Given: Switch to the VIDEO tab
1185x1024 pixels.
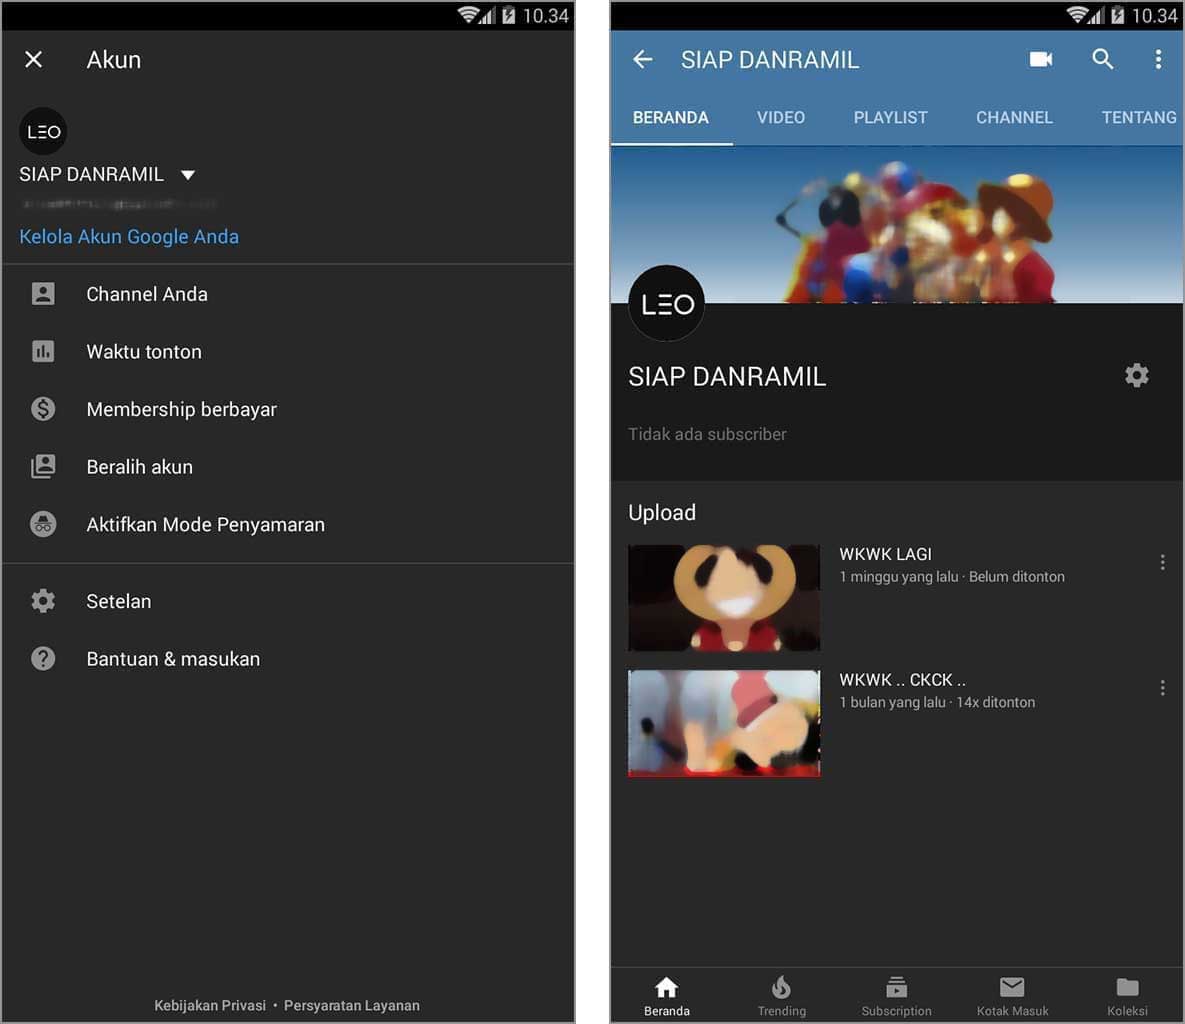Looking at the screenshot, I should pos(780,117).
